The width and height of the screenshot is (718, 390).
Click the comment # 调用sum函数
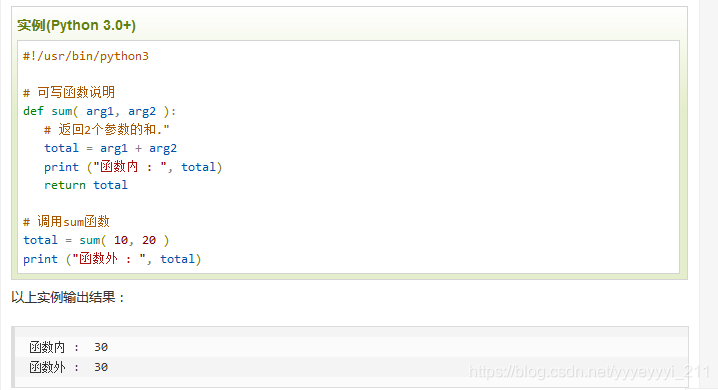[66, 222]
